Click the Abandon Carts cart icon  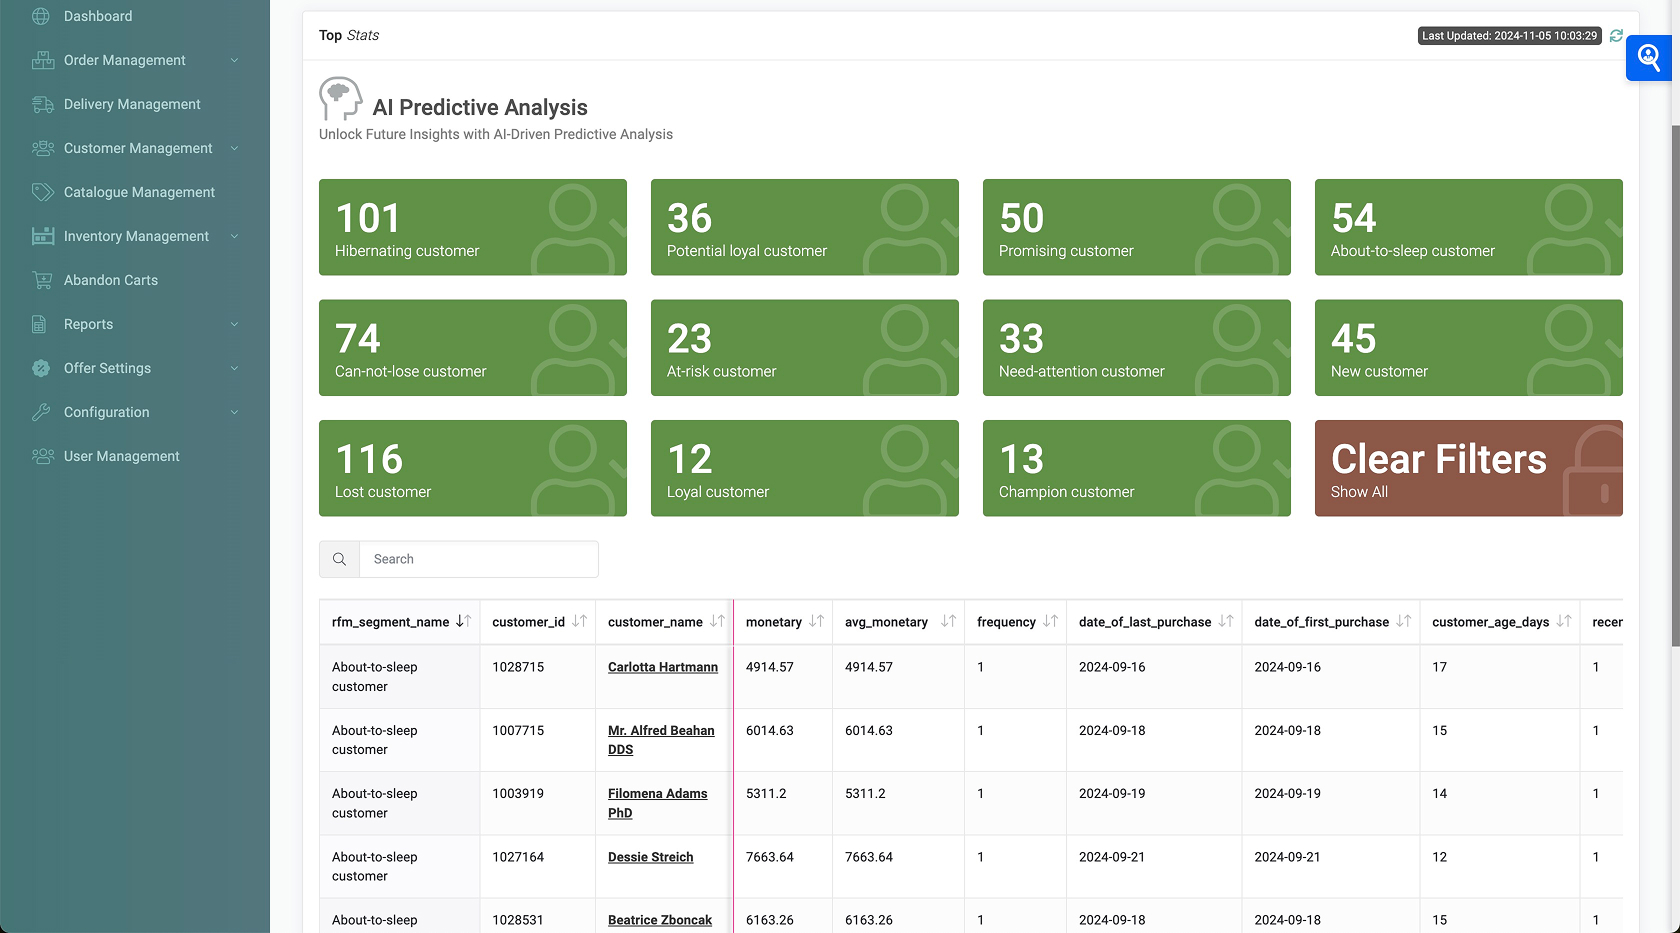coord(42,280)
